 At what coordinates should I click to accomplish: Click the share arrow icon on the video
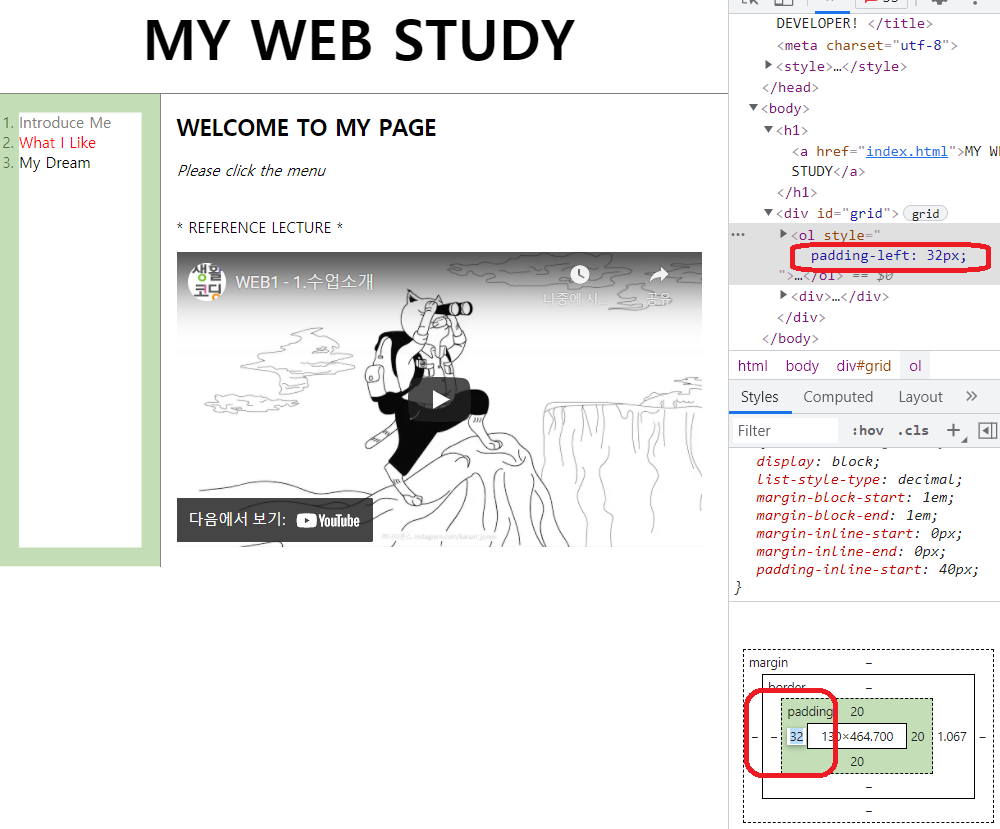(659, 275)
